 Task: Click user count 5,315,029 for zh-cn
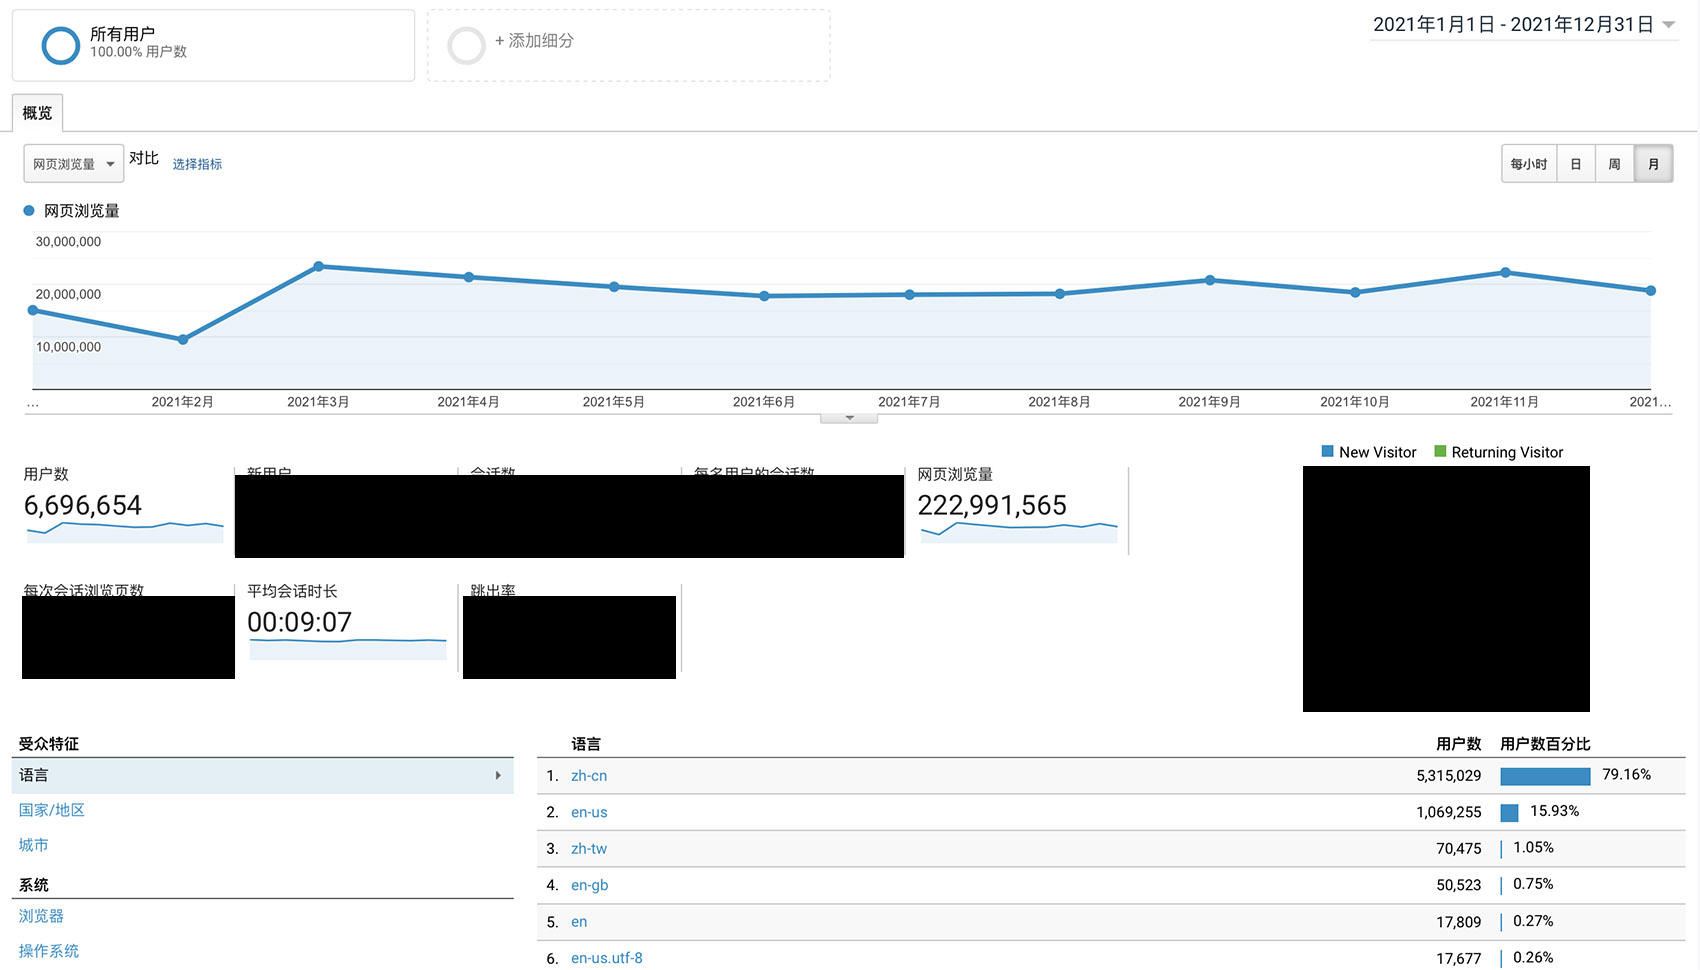[x=1448, y=776]
